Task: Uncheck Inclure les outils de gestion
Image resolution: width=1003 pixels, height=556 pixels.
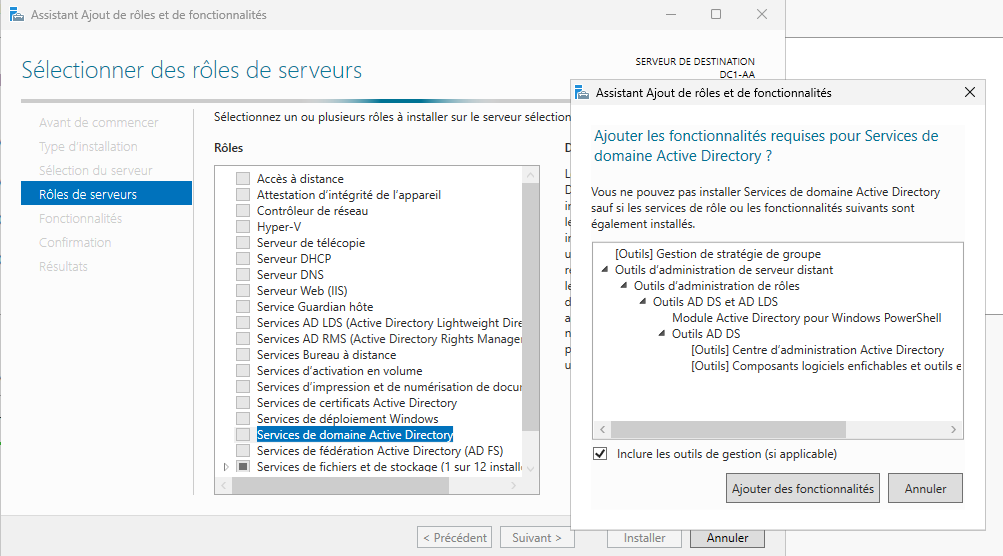Action: tap(600, 454)
